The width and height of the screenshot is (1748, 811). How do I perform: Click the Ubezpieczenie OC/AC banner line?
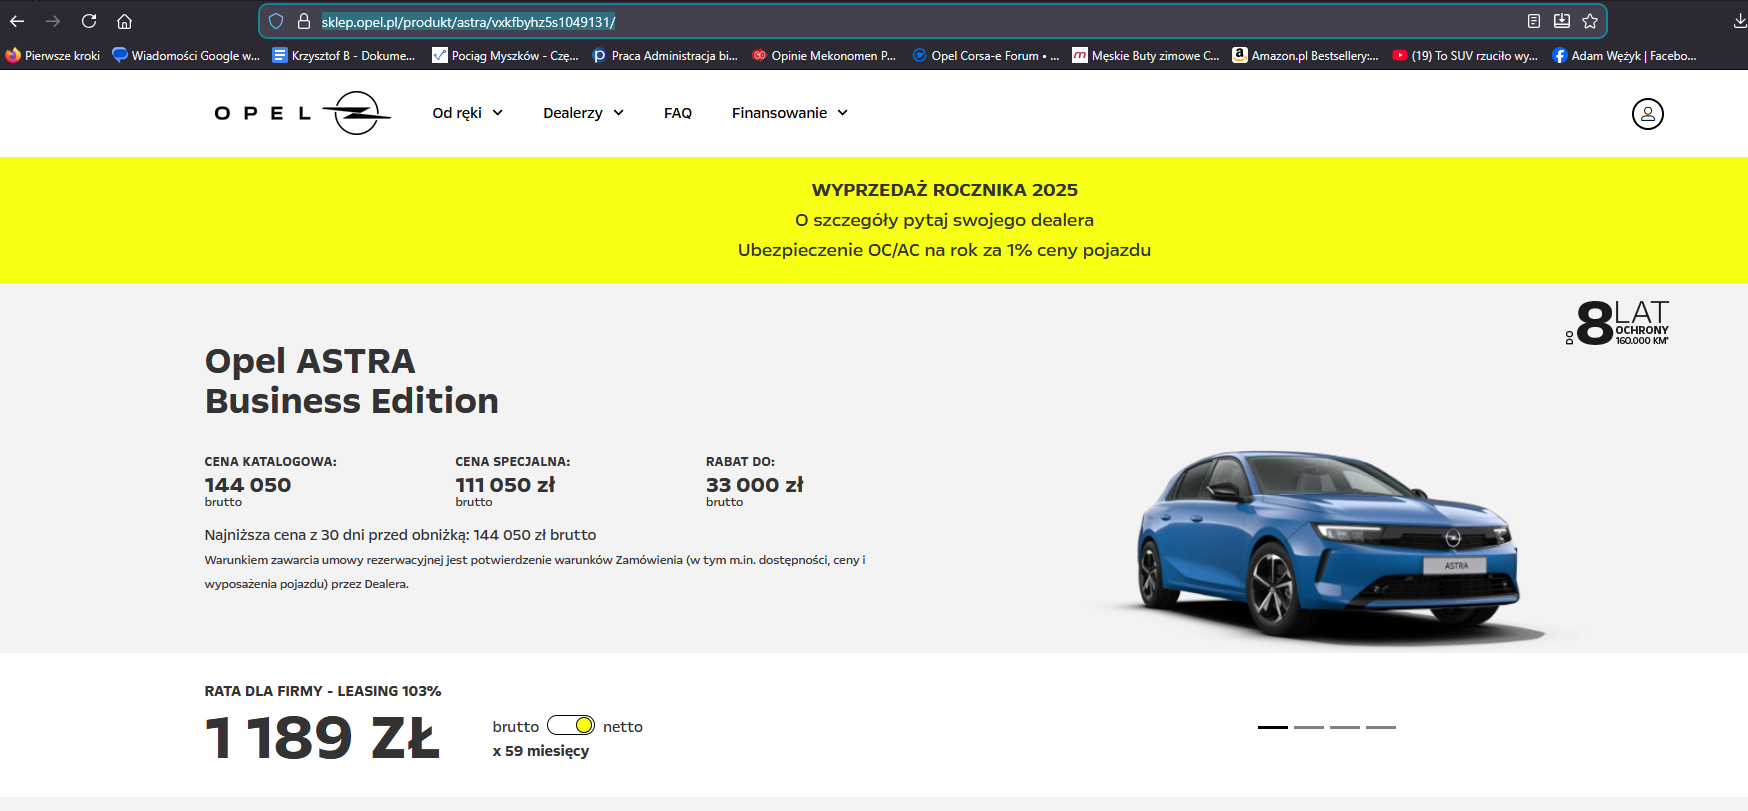coord(945,250)
